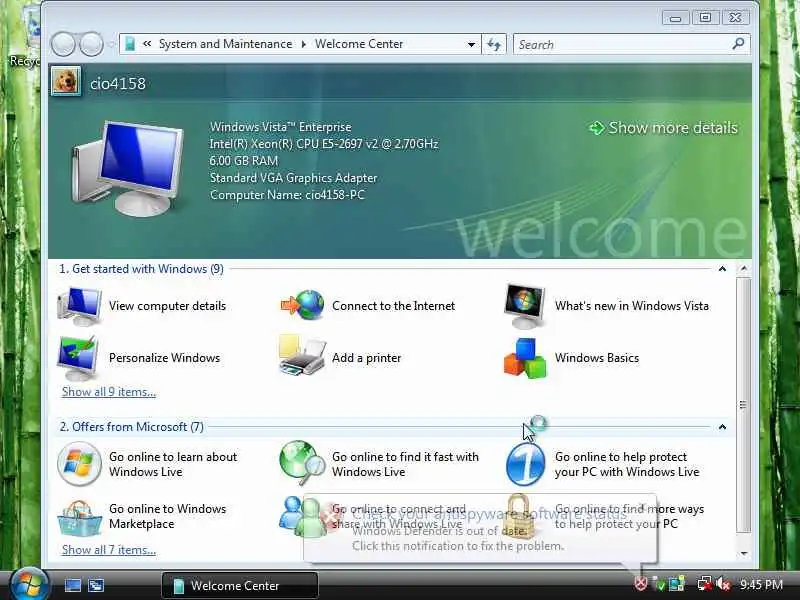Viewport: 800px width, 600px height.
Task: Click System and Maintenance breadcrumb
Action: click(226, 44)
